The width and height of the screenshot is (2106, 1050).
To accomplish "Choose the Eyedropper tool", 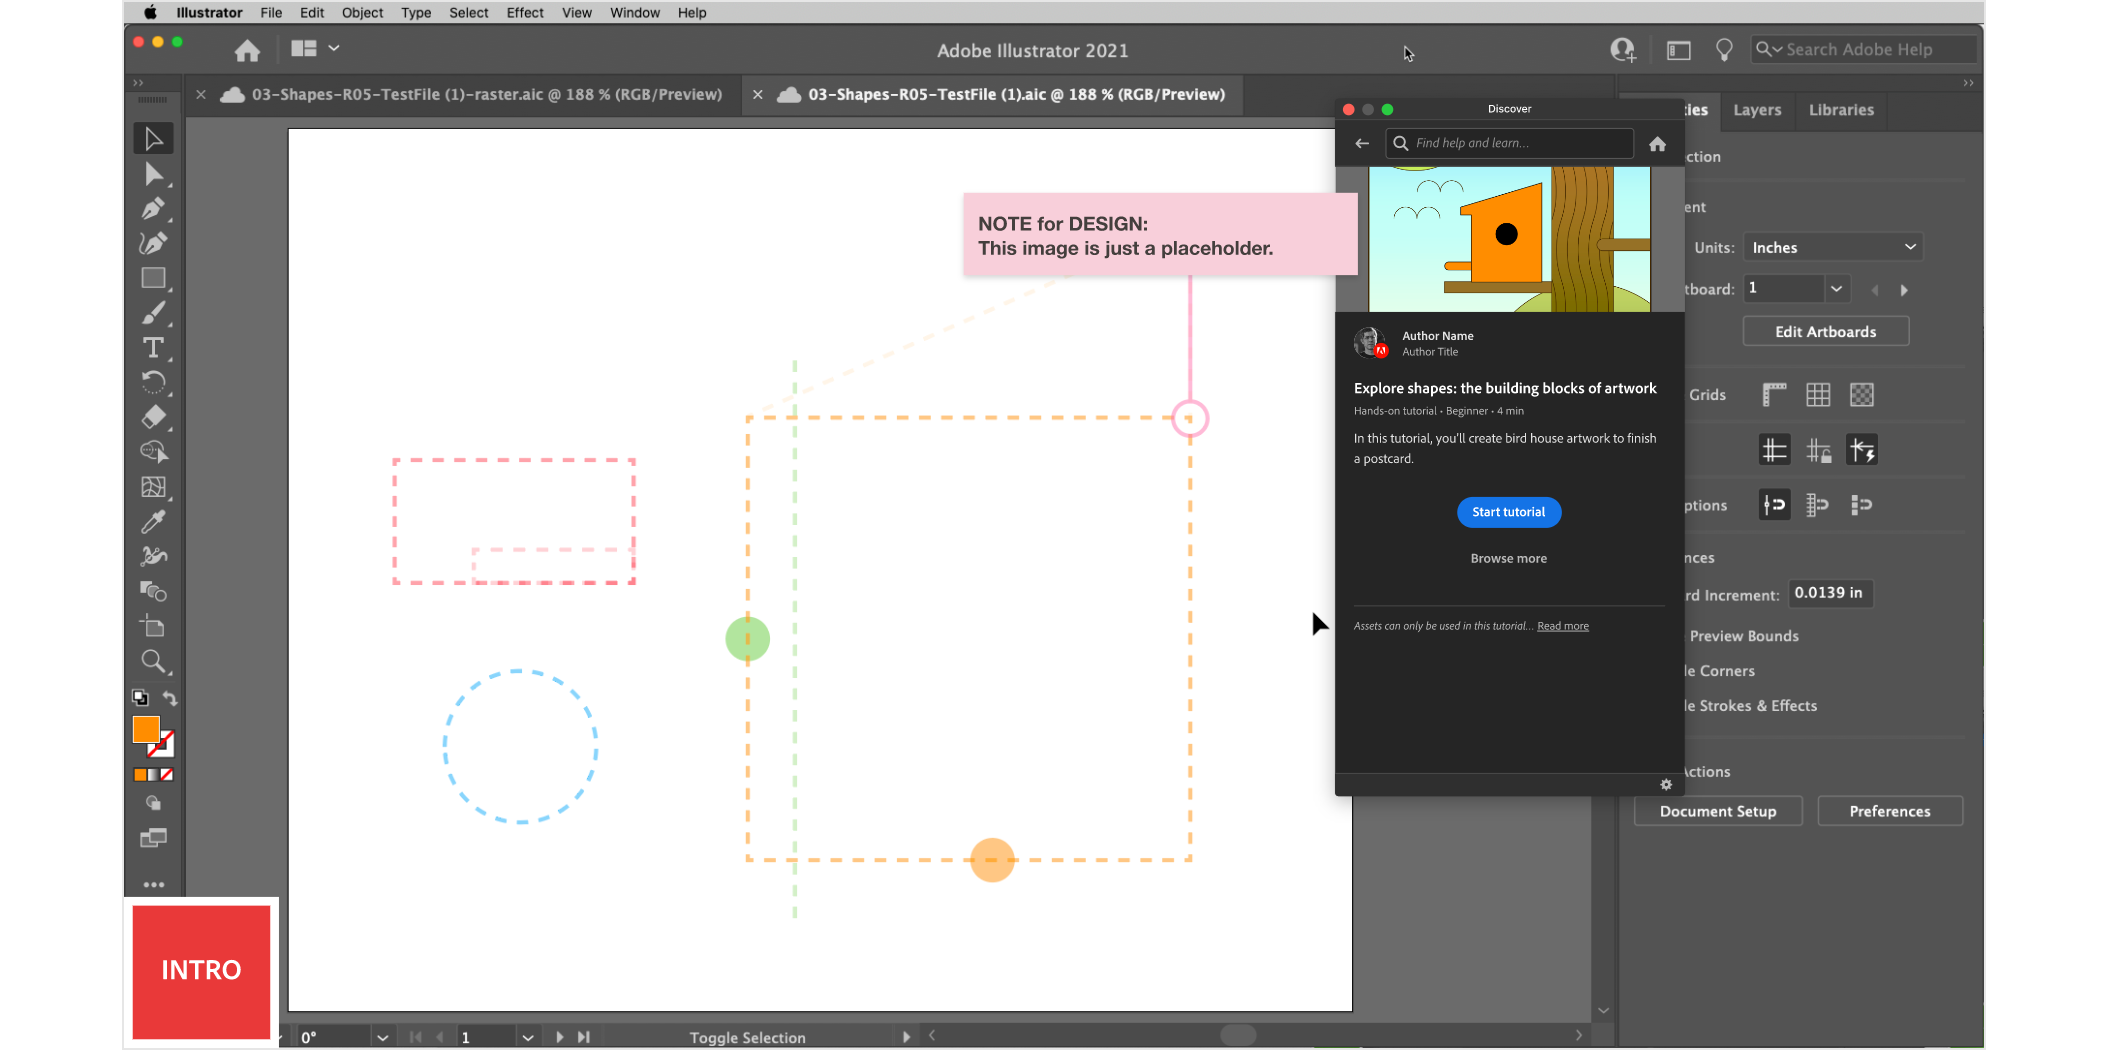I will tap(154, 521).
